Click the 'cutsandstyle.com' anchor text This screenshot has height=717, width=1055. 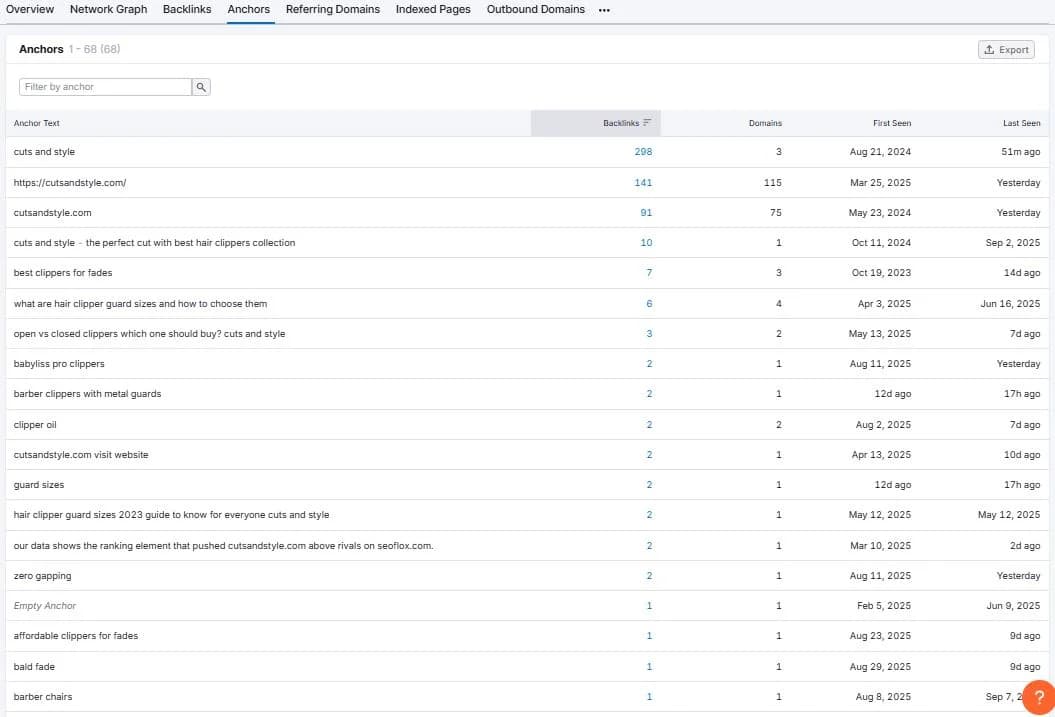pos(52,213)
